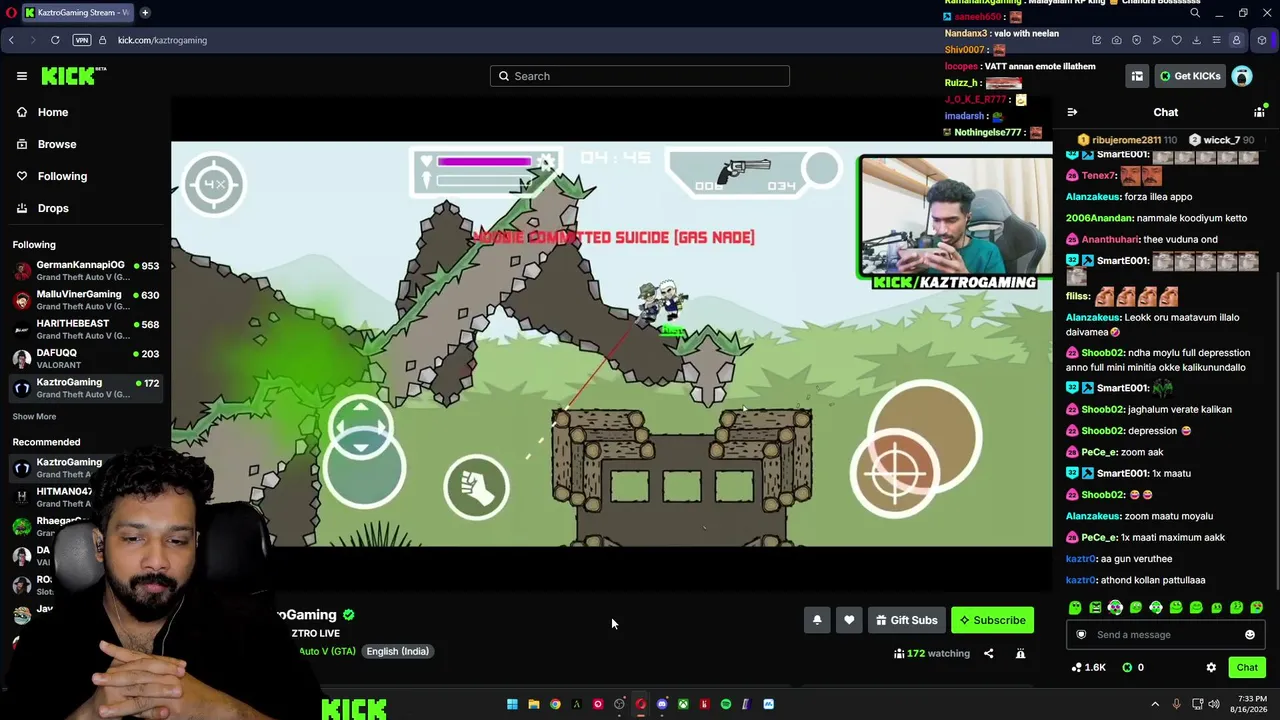This screenshot has height=720, width=1280.
Task: Share the stream
Action: 988,653
